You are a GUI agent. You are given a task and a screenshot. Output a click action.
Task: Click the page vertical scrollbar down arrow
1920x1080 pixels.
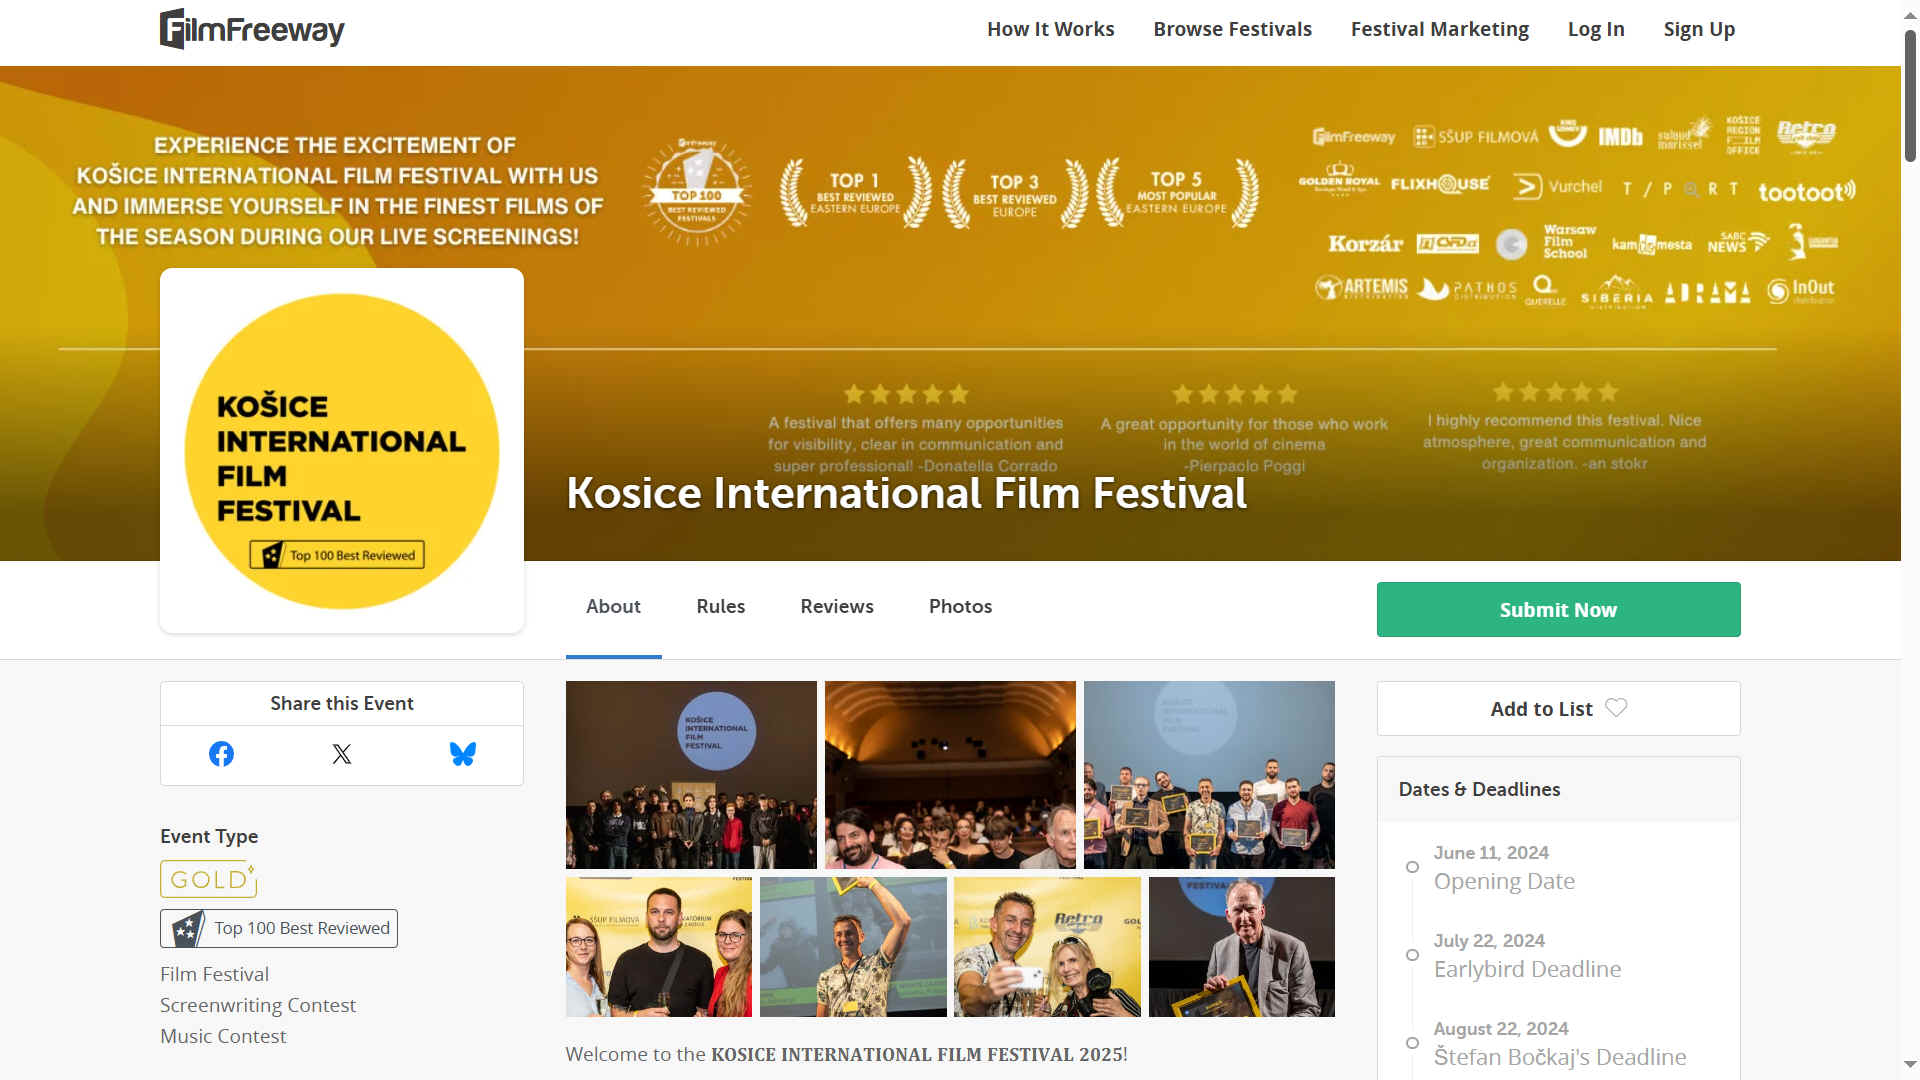[x=1910, y=1064]
